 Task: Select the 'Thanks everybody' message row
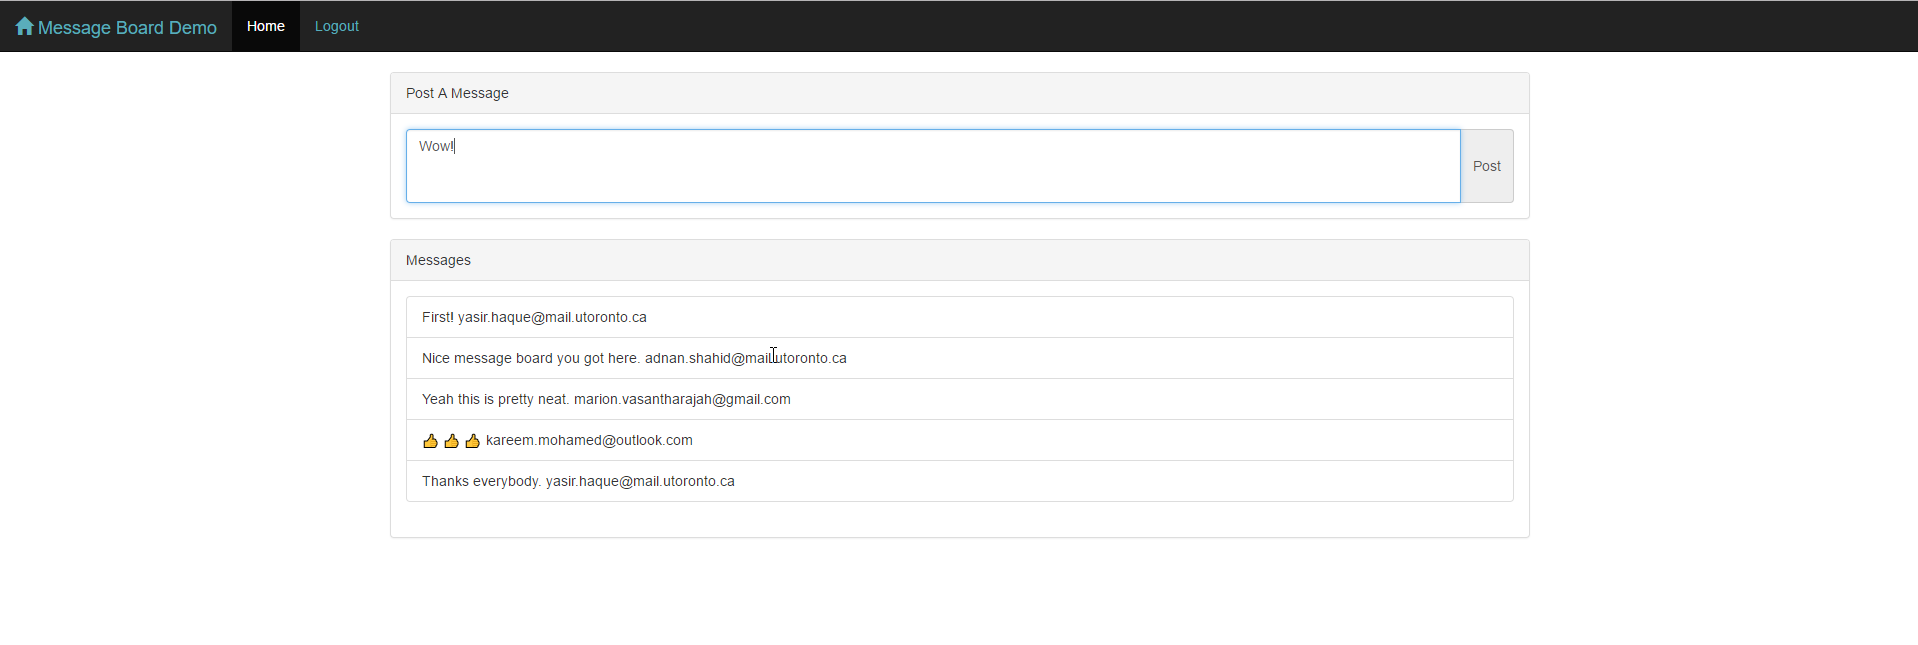pyautogui.click(x=960, y=481)
